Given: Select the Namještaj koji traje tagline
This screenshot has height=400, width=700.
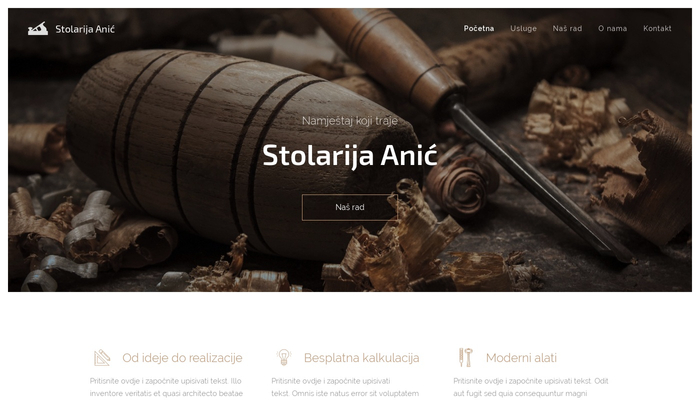Looking at the screenshot, I should point(350,121).
